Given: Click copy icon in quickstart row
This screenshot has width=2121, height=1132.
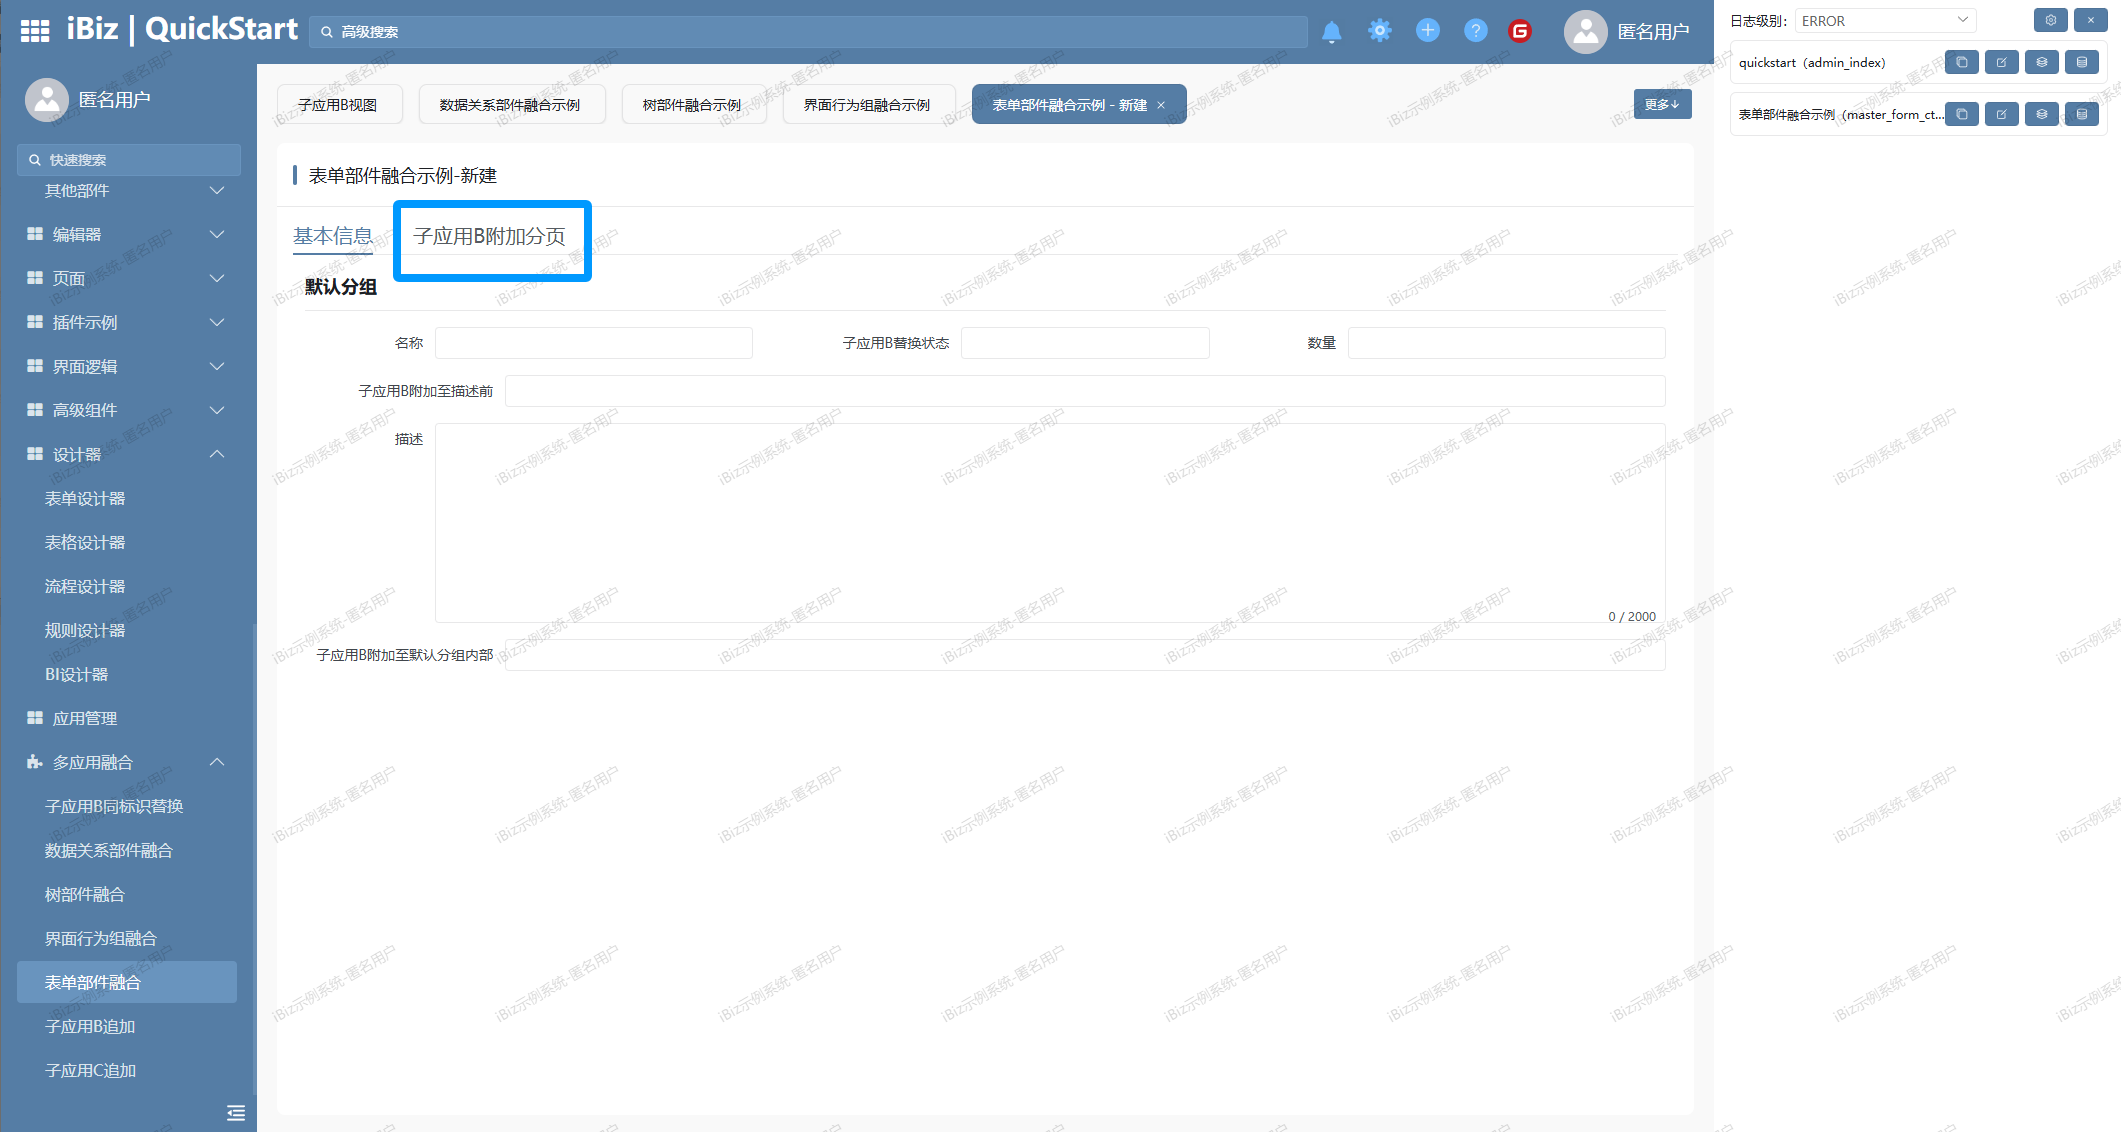Looking at the screenshot, I should (1961, 62).
